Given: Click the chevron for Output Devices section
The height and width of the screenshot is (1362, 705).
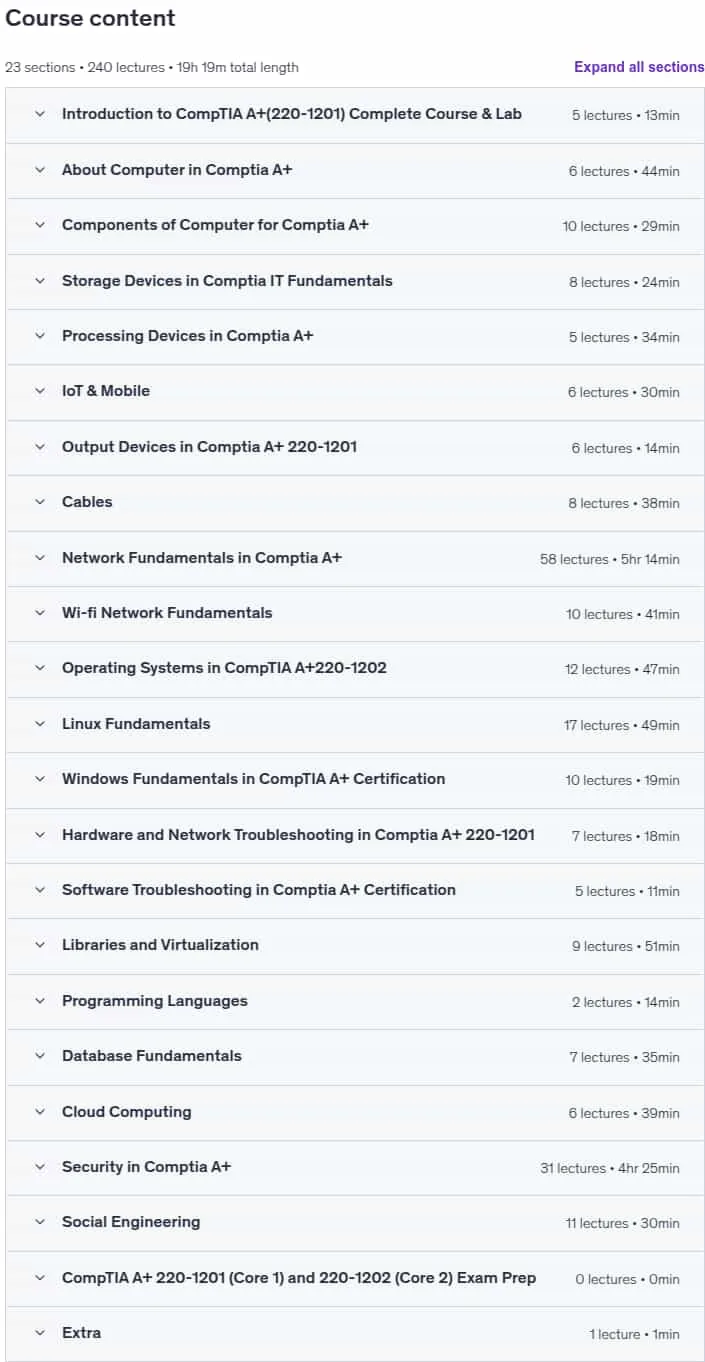Looking at the screenshot, I should pyautogui.click(x=40, y=447).
